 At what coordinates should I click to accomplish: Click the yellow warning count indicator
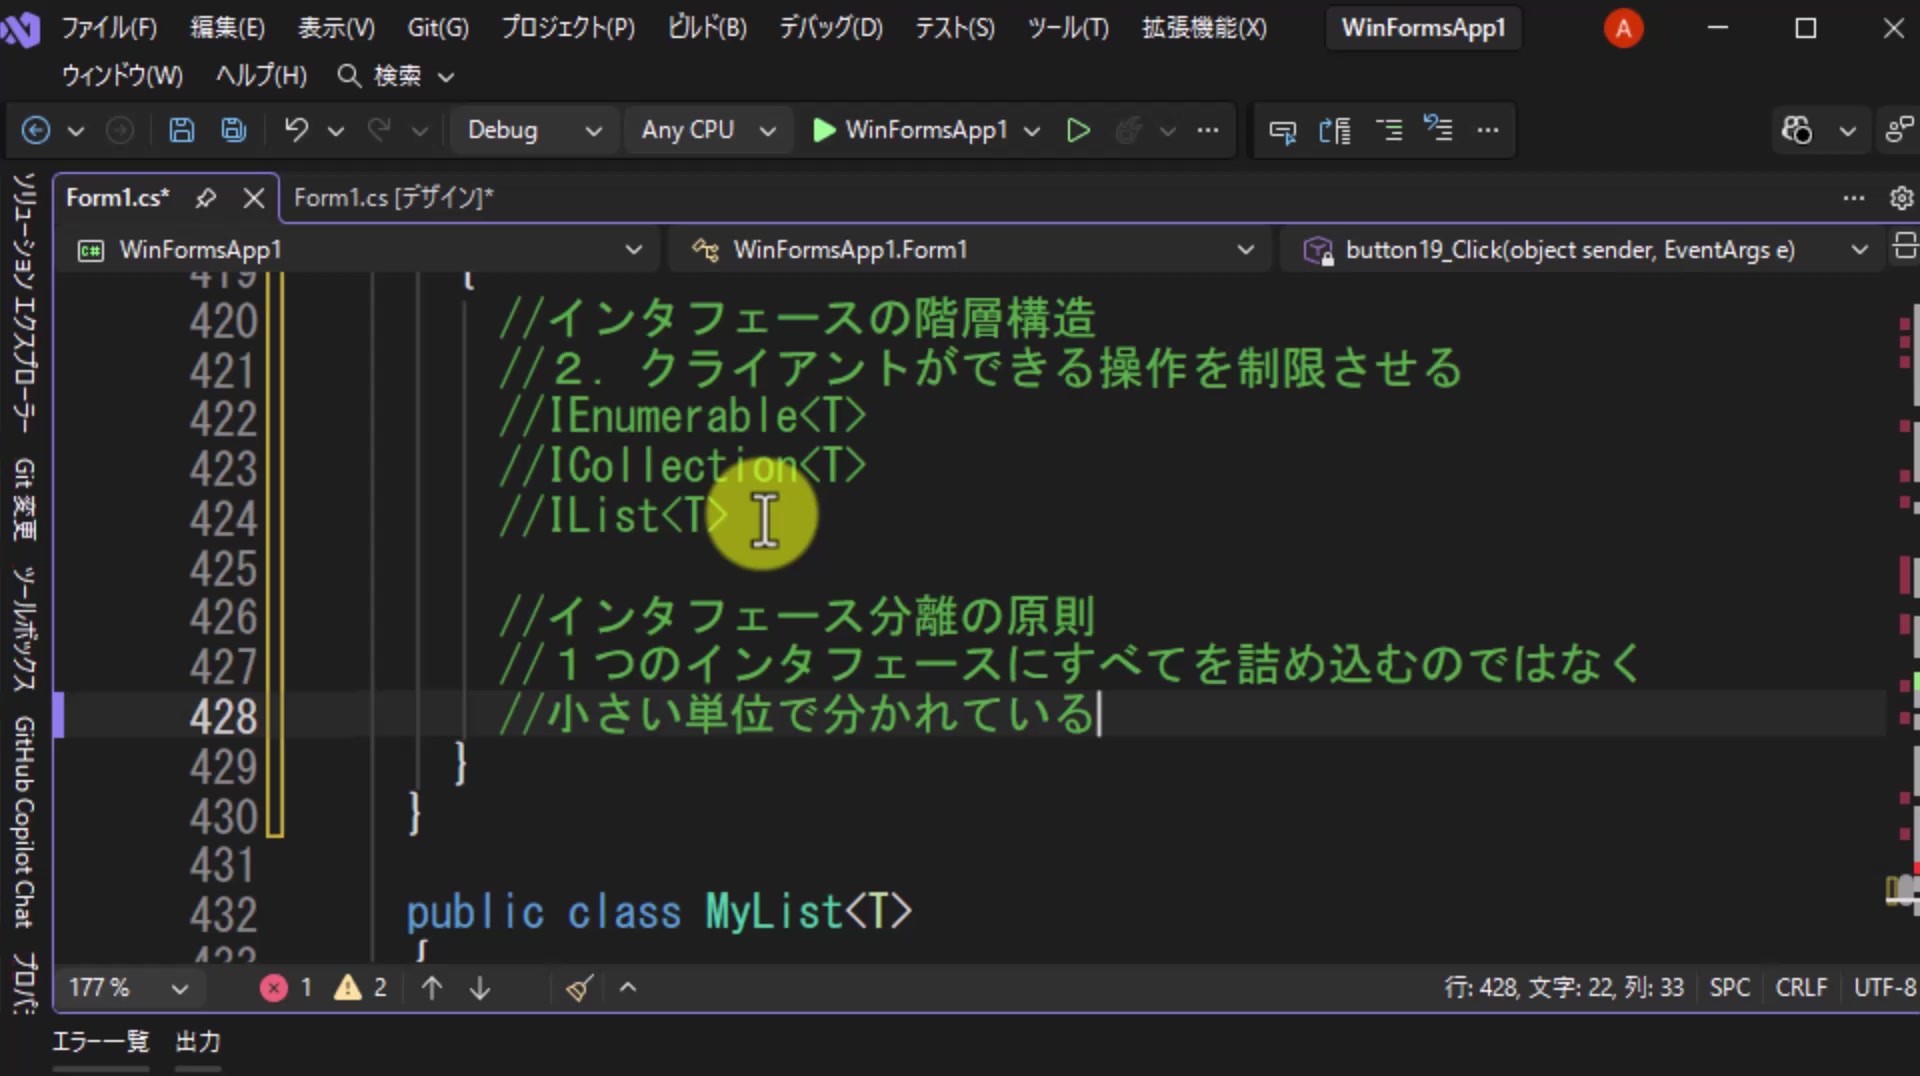[361, 988]
